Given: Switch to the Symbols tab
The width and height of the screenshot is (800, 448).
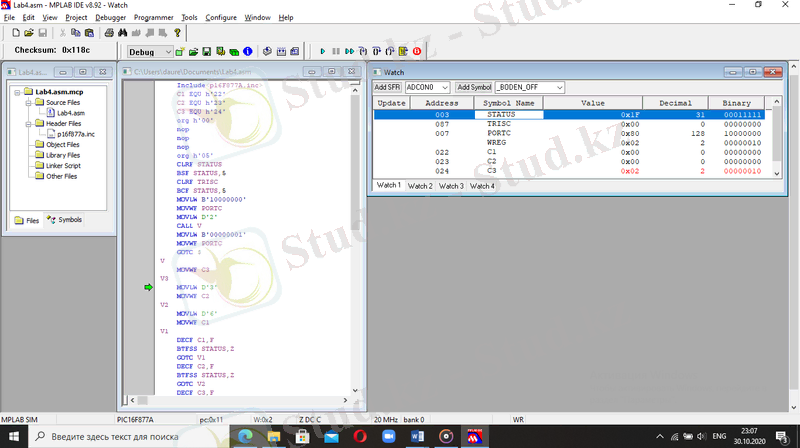Looking at the screenshot, I should (x=65, y=220).
